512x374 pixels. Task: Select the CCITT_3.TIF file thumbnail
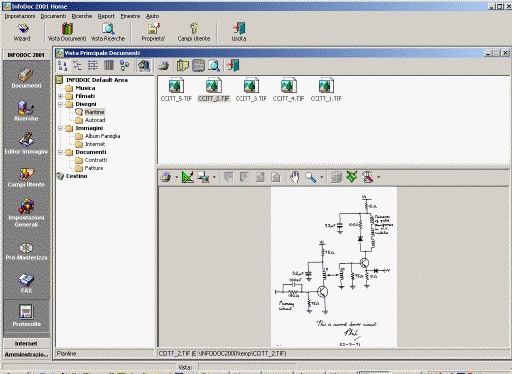click(x=251, y=89)
